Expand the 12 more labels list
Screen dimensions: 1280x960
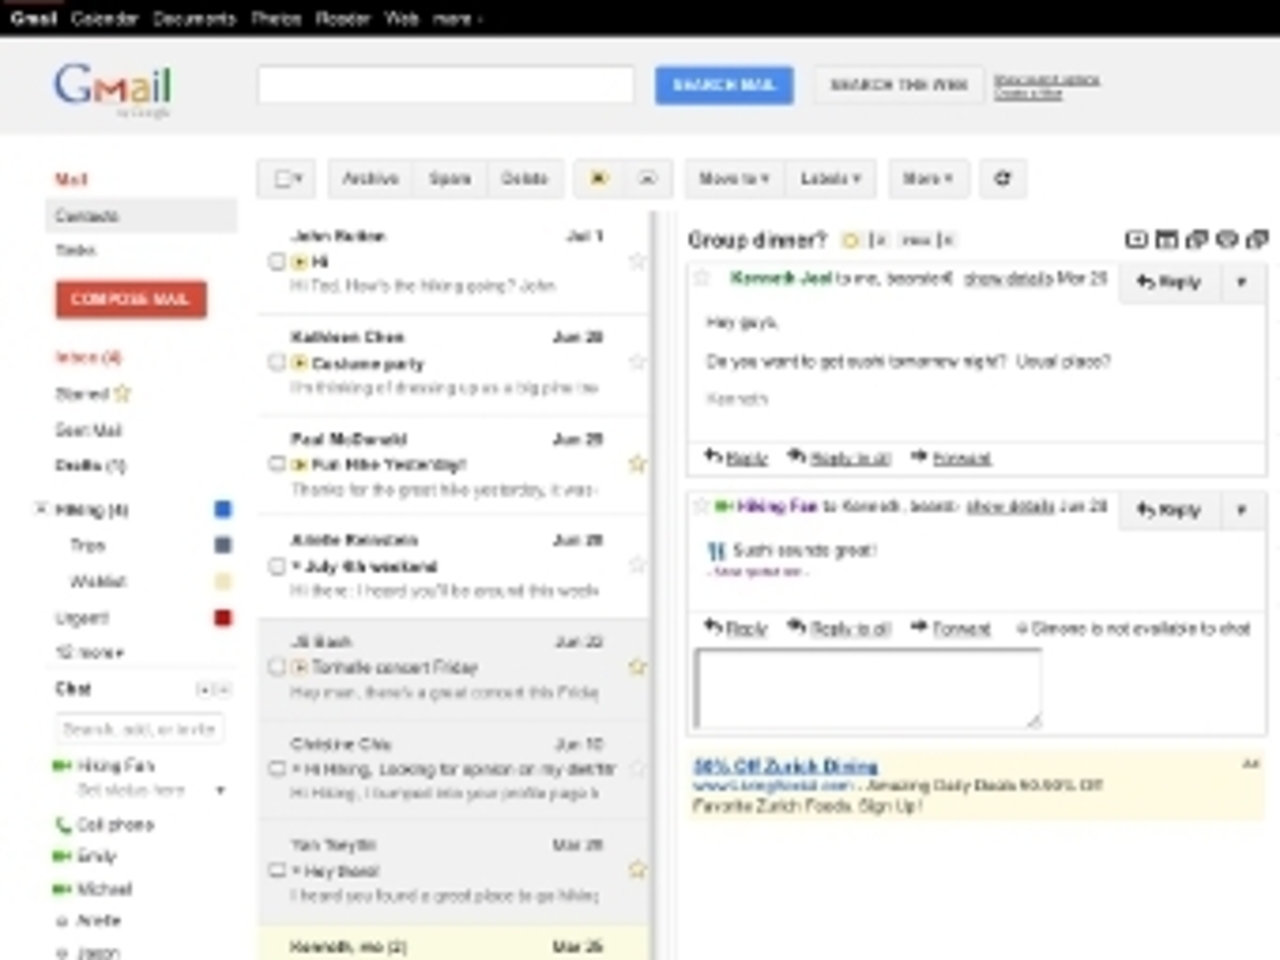(x=89, y=652)
